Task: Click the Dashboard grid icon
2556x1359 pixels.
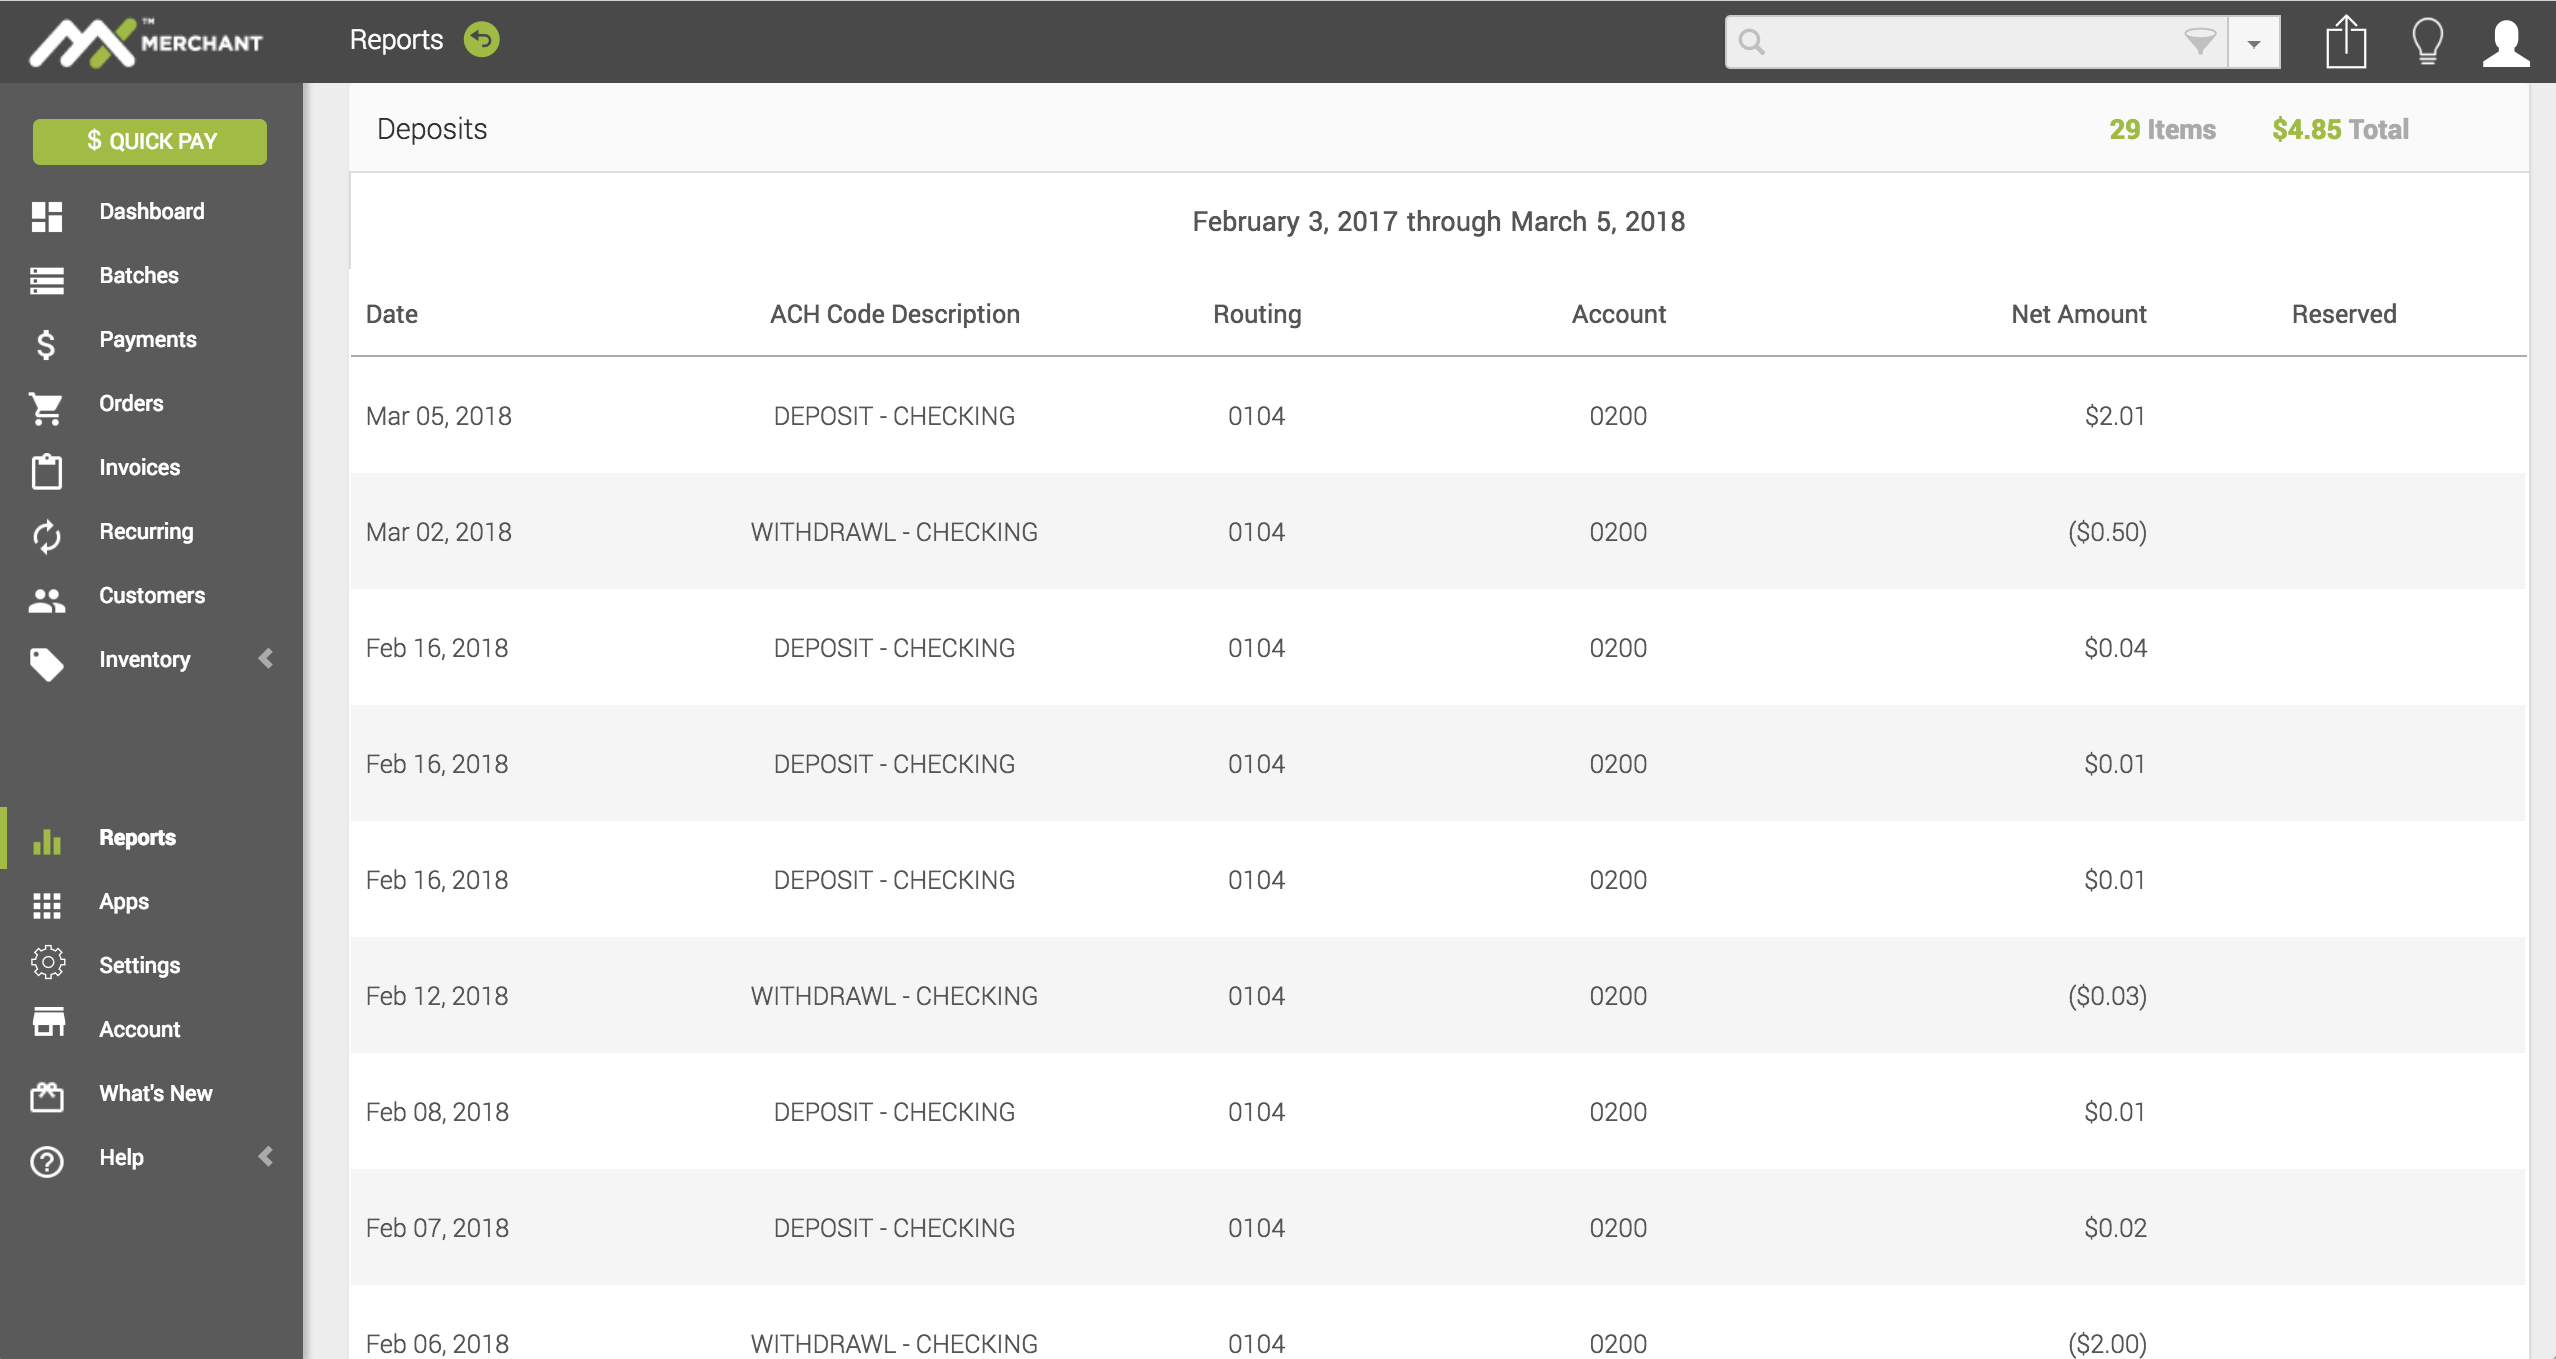Action: 47,215
